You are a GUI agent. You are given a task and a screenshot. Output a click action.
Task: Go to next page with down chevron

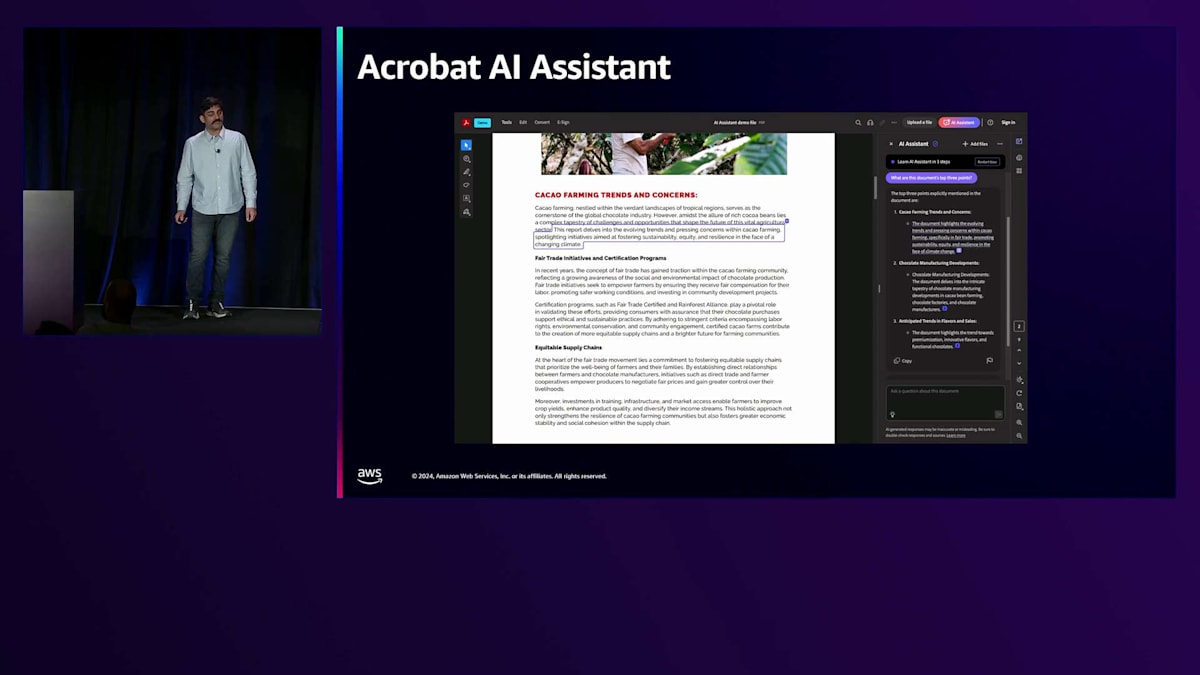1019,363
